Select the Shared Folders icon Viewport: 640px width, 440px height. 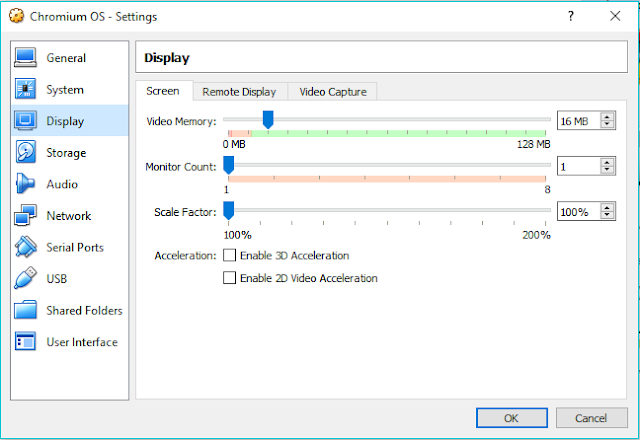(x=25, y=310)
